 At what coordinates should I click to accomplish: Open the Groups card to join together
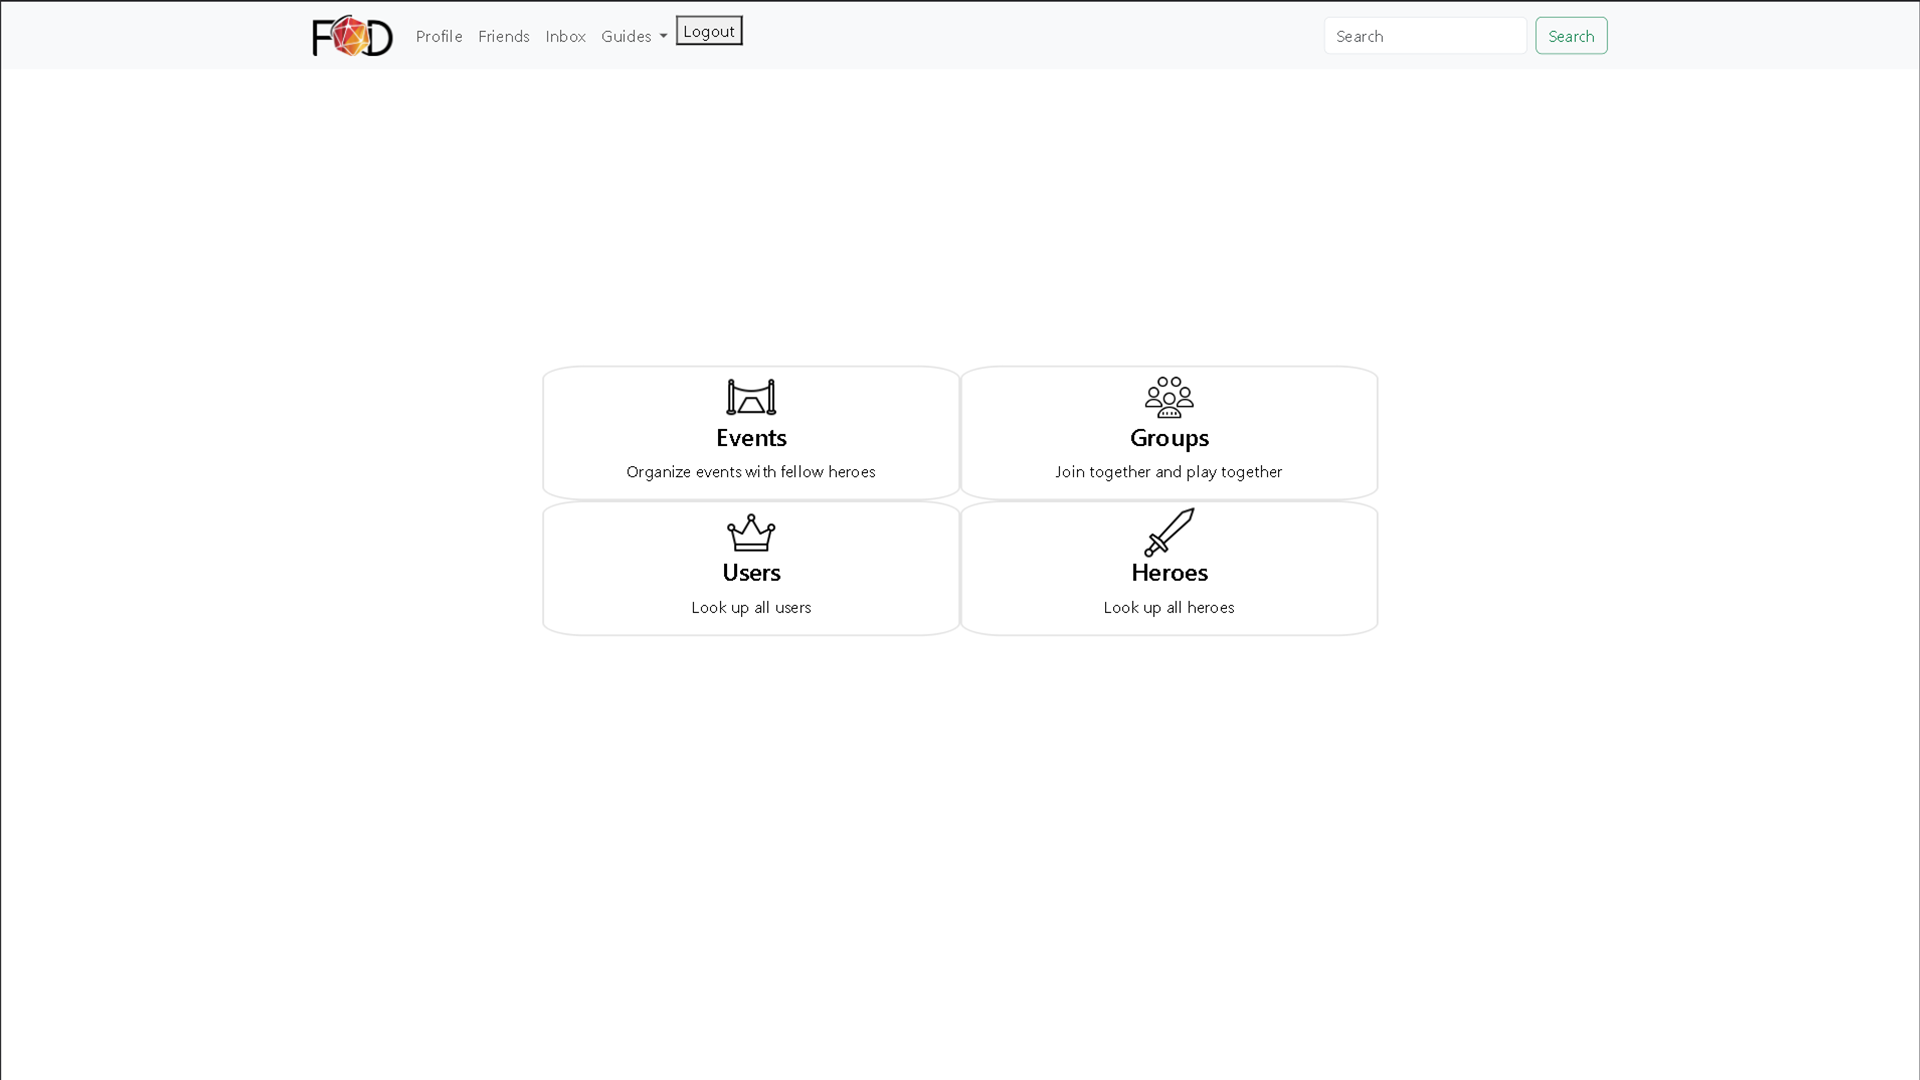click(x=1168, y=432)
